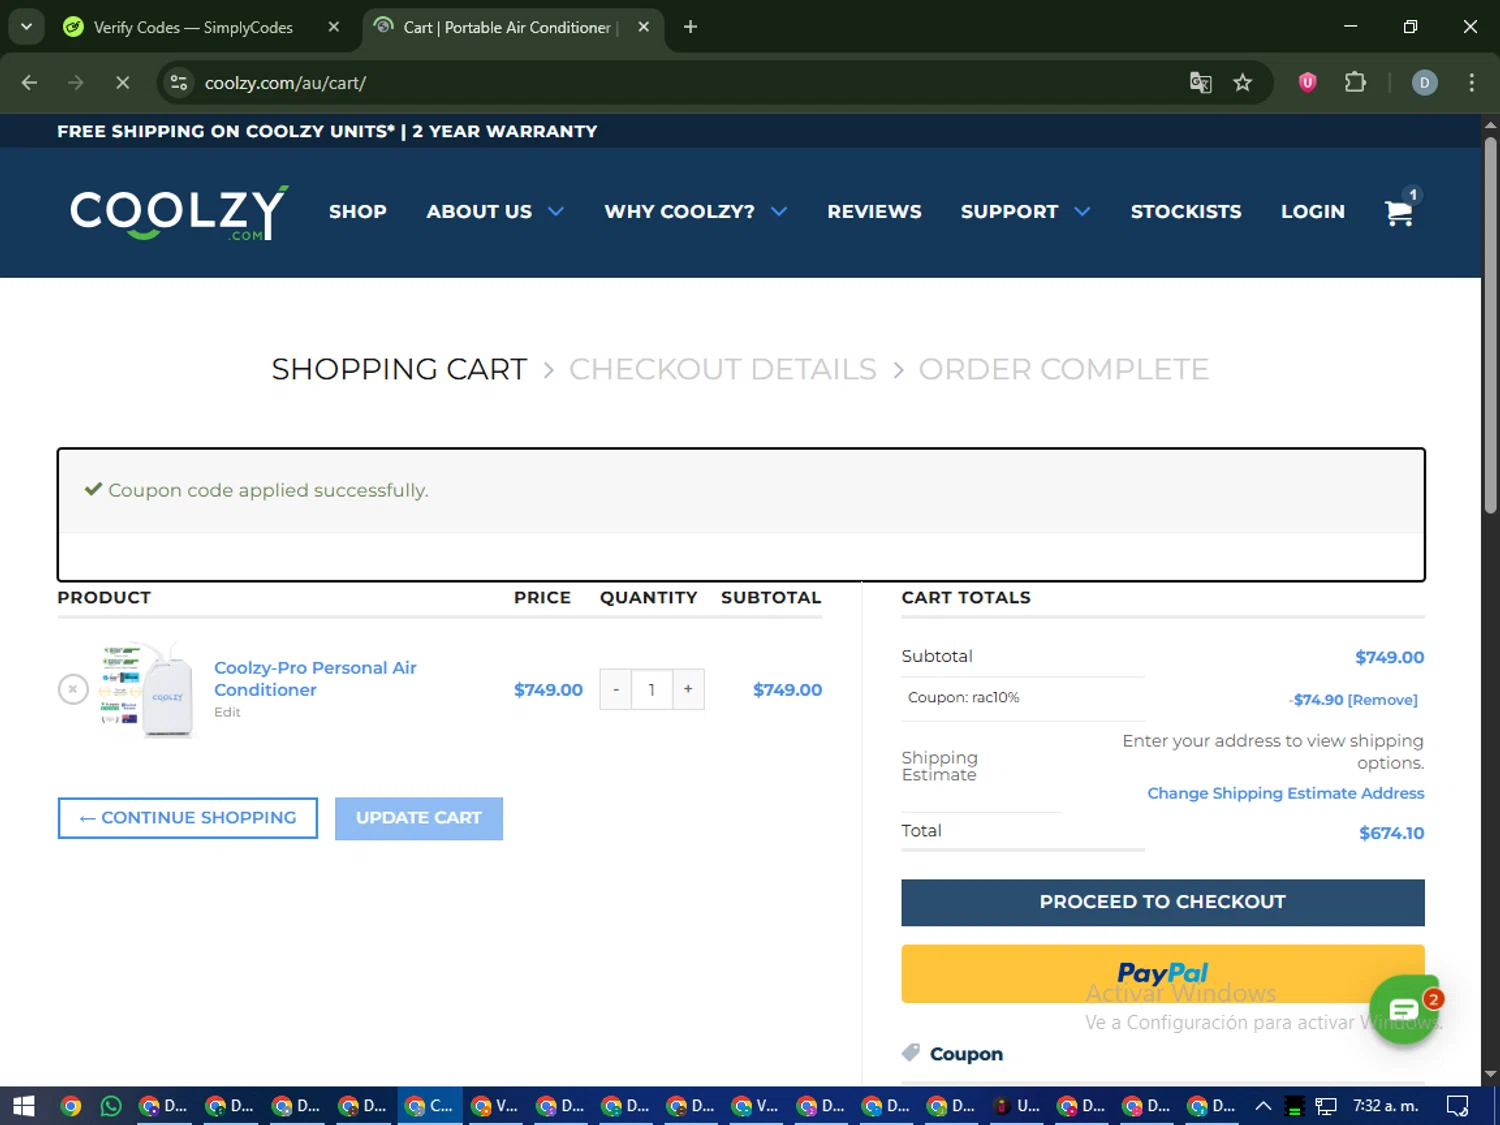
Task: Decrease the quantity with the minus button
Action: click(x=616, y=689)
